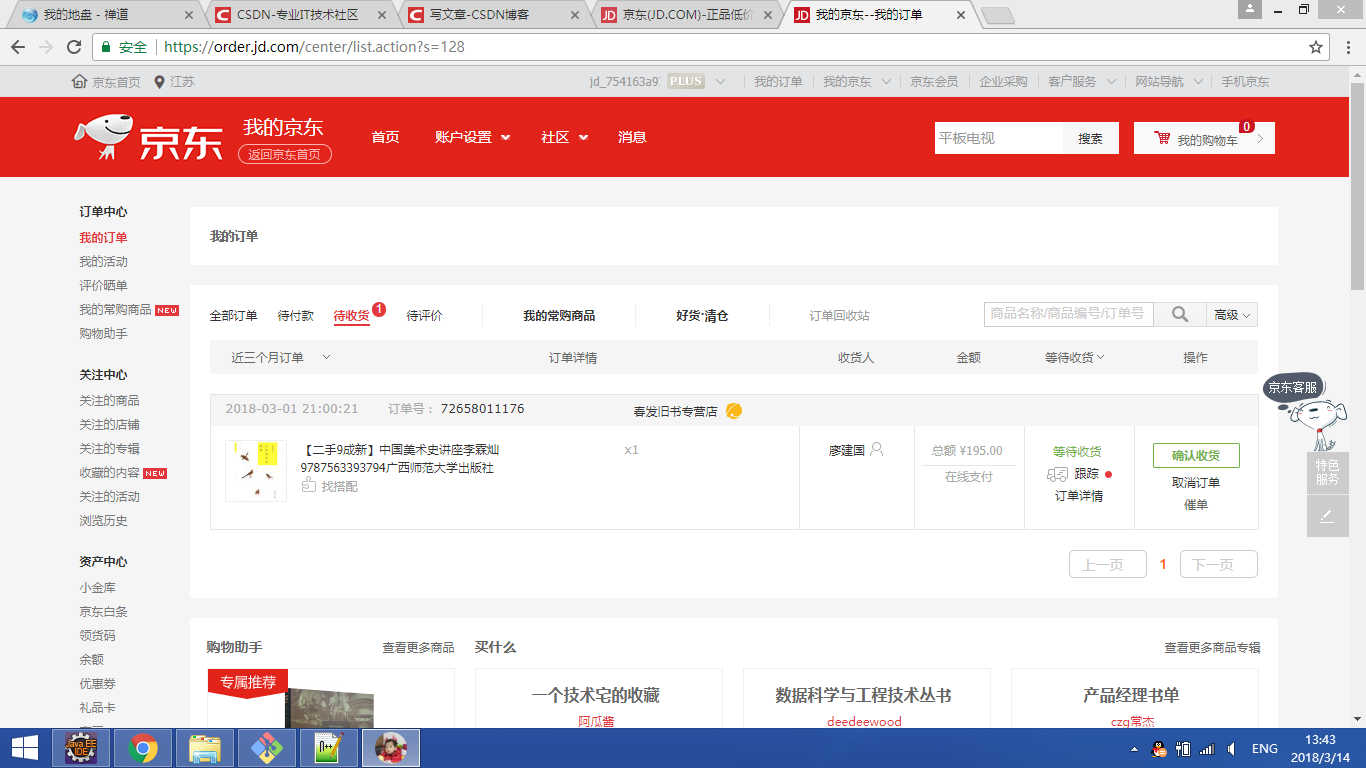Open Chrome from the taskbar
This screenshot has height=768, width=1366.
143,748
